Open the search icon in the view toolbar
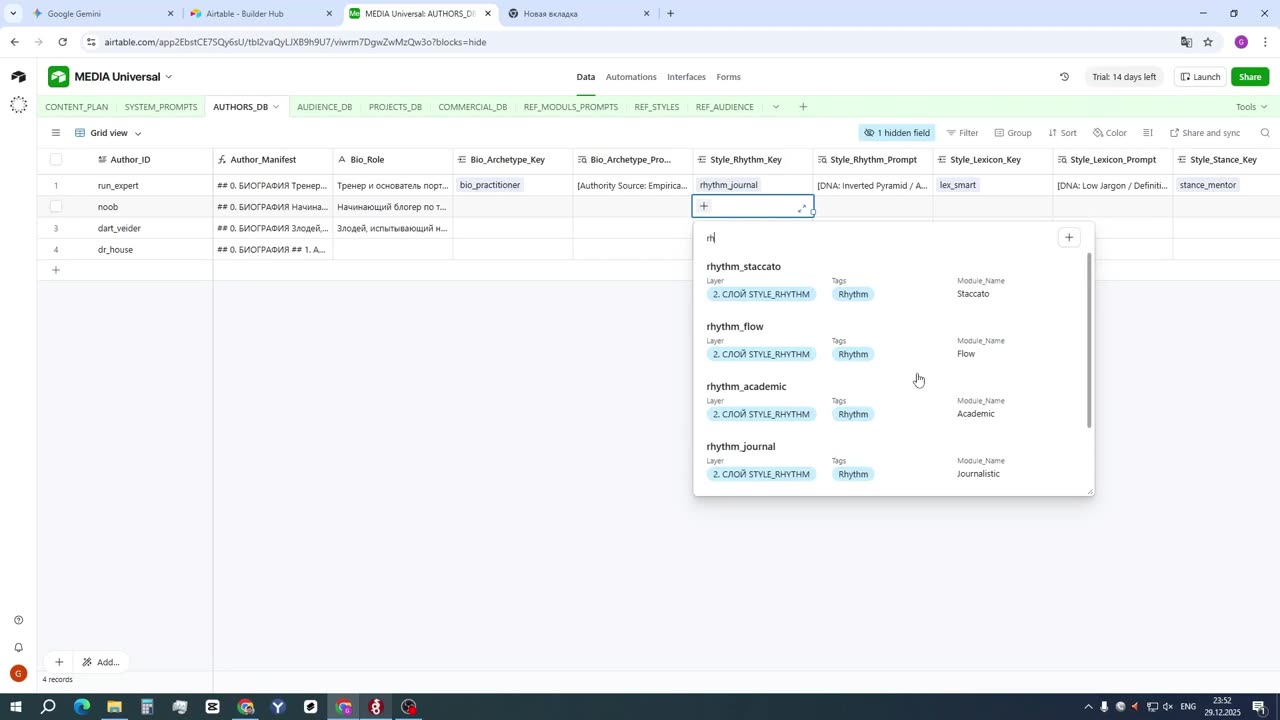Screen dimensions: 1280x720 click(x=1265, y=133)
